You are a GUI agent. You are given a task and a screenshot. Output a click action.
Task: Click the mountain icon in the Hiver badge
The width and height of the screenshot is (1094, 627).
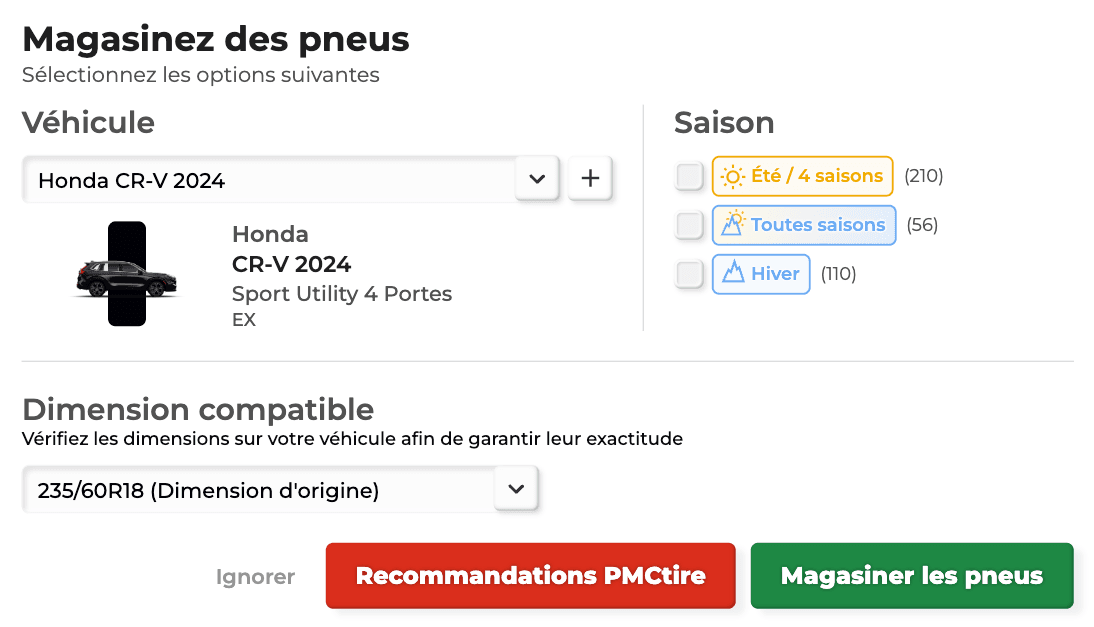pos(733,273)
